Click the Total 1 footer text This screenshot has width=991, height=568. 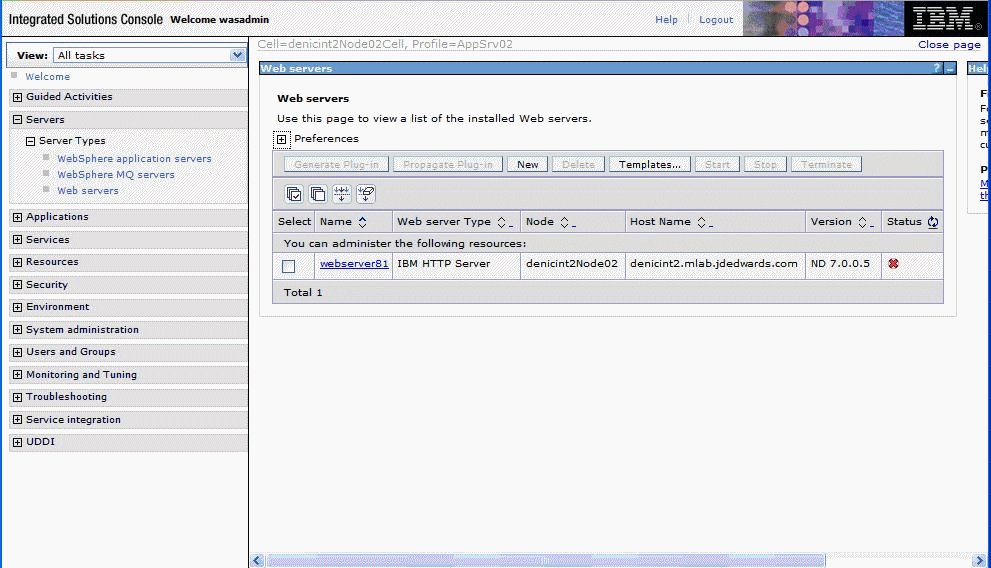point(303,293)
